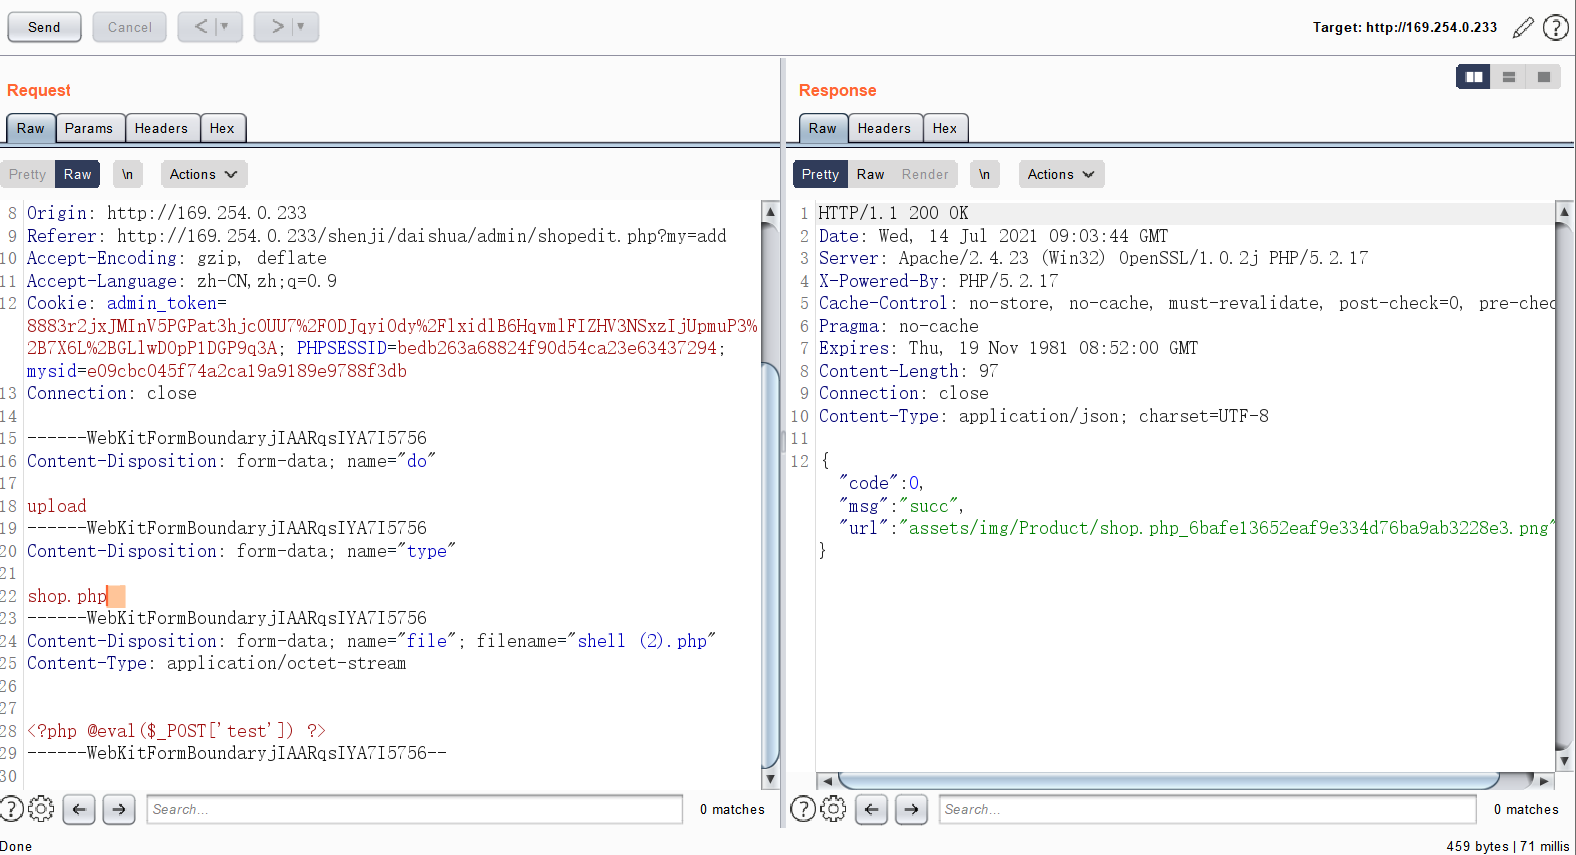Switch to combined tabbed layout
The image size is (1576, 855).
pyautogui.click(x=1544, y=77)
